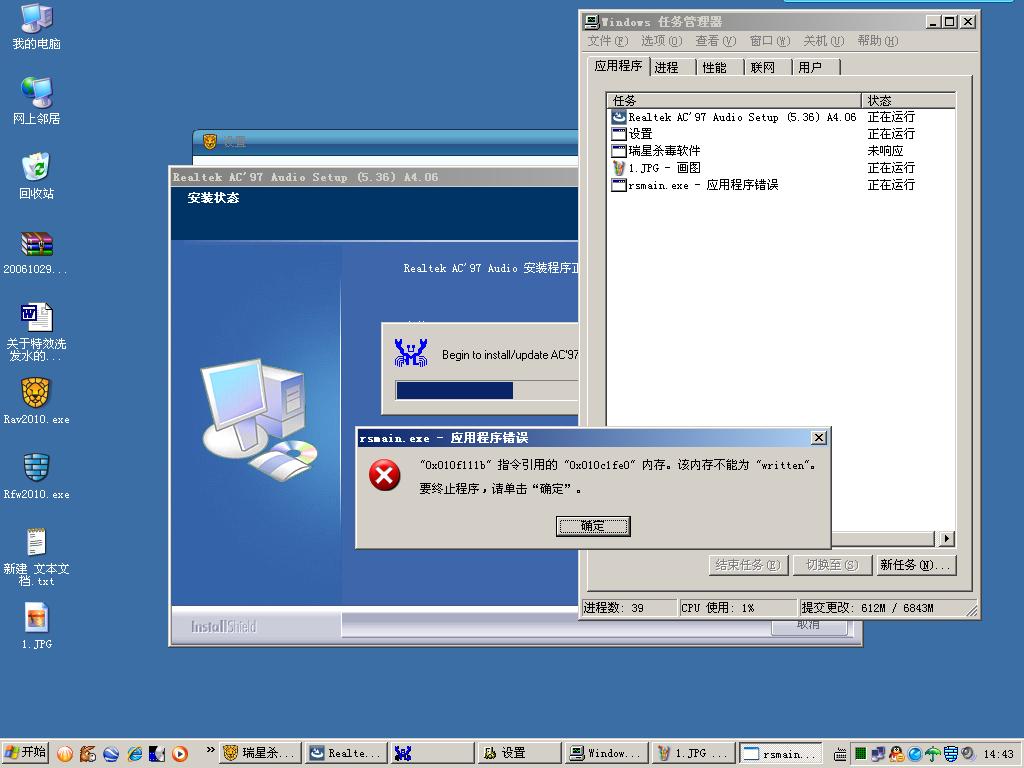This screenshot has height=768, width=1024.
Task: Select the Realtek AC'97 Audio Setup task row
Action: [781, 117]
